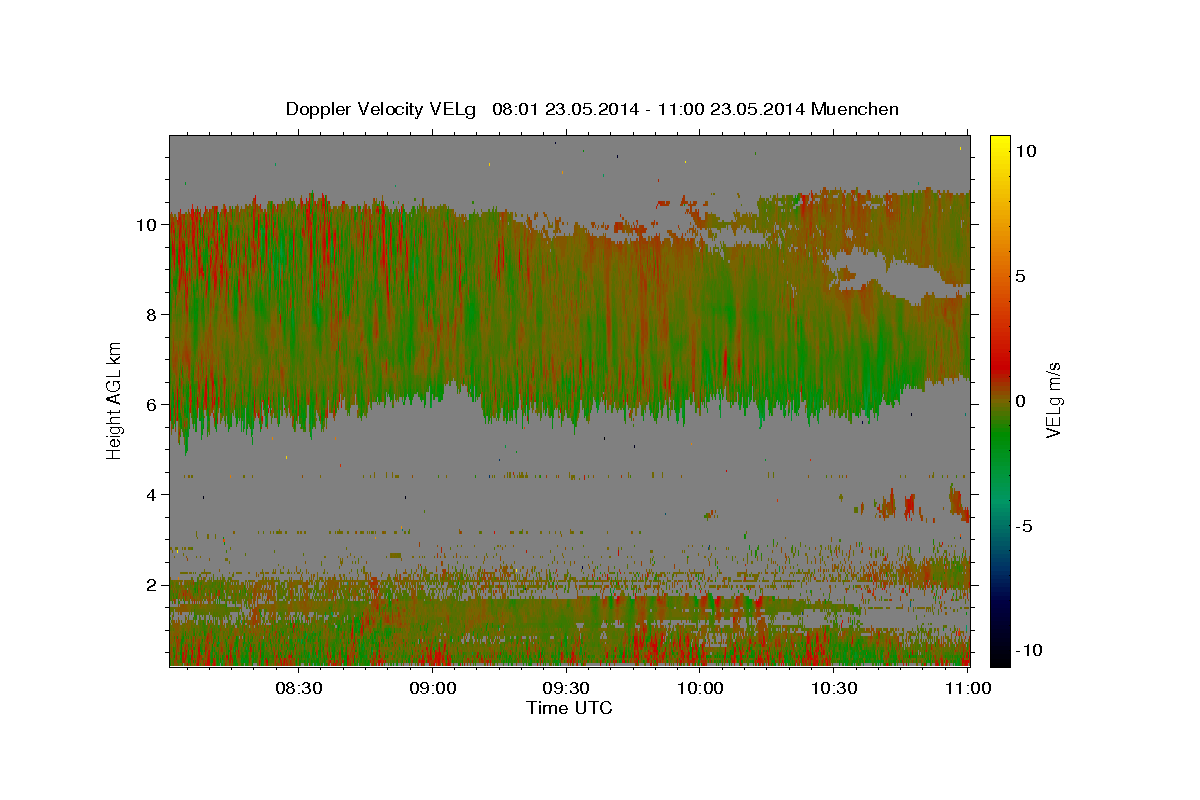The width and height of the screenshot is (1200, 800).
Task: Click the colorbar value 0
Action: click(1020, 400)
